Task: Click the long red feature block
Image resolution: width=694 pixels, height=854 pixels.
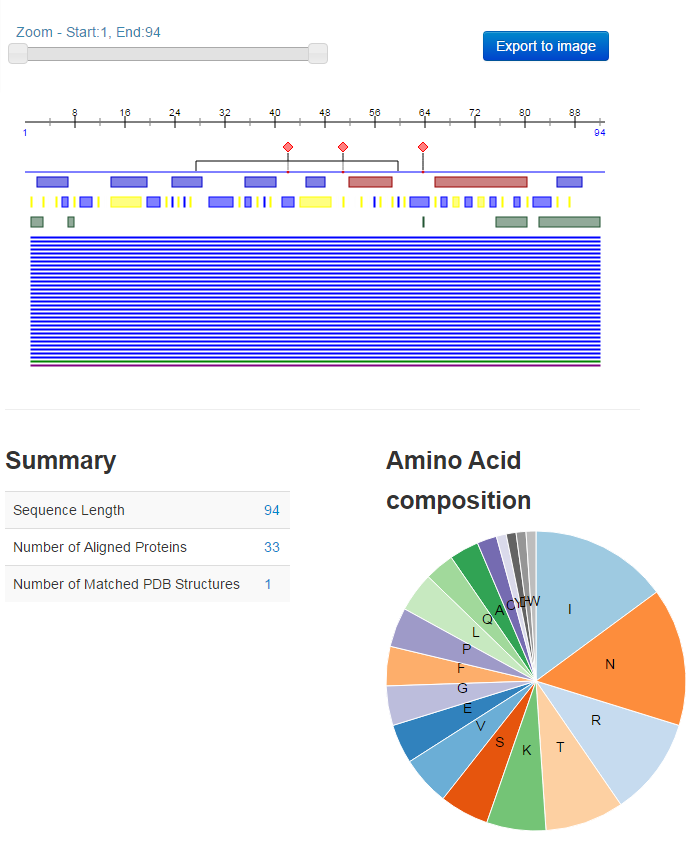Action: [x=480, y=182]
